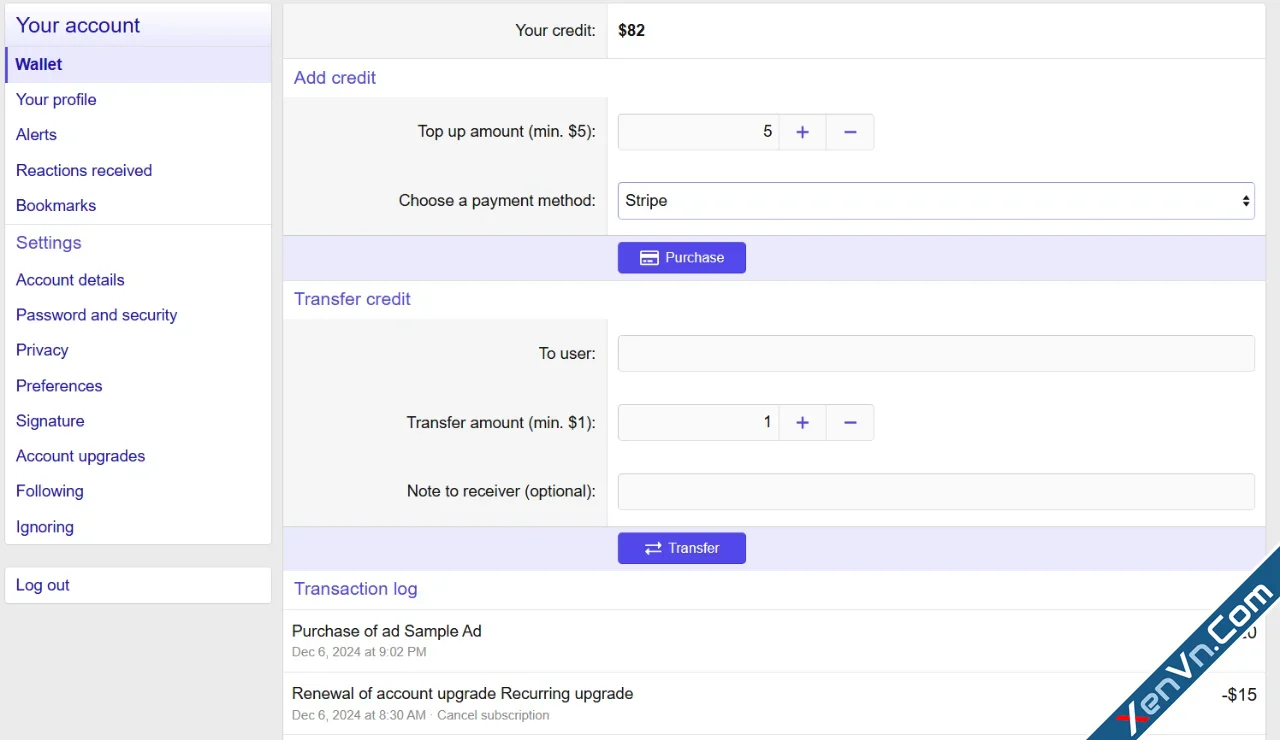Increase top up amount with plus button
This screenshot has width=1280, height=740.
click(802, 132)
